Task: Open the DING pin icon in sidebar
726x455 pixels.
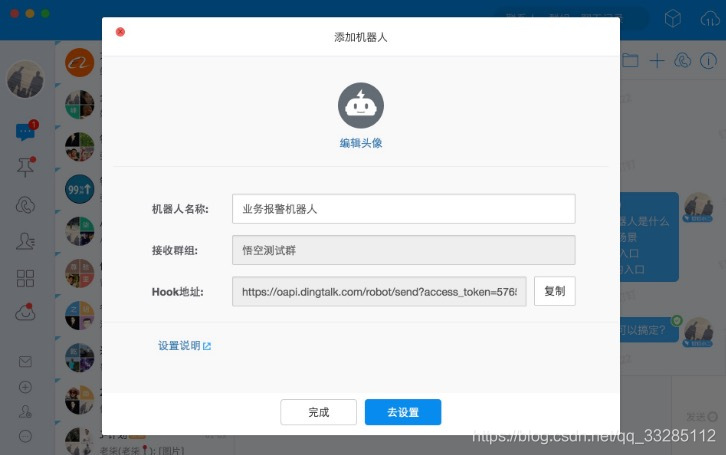Action: click(25, 167)
